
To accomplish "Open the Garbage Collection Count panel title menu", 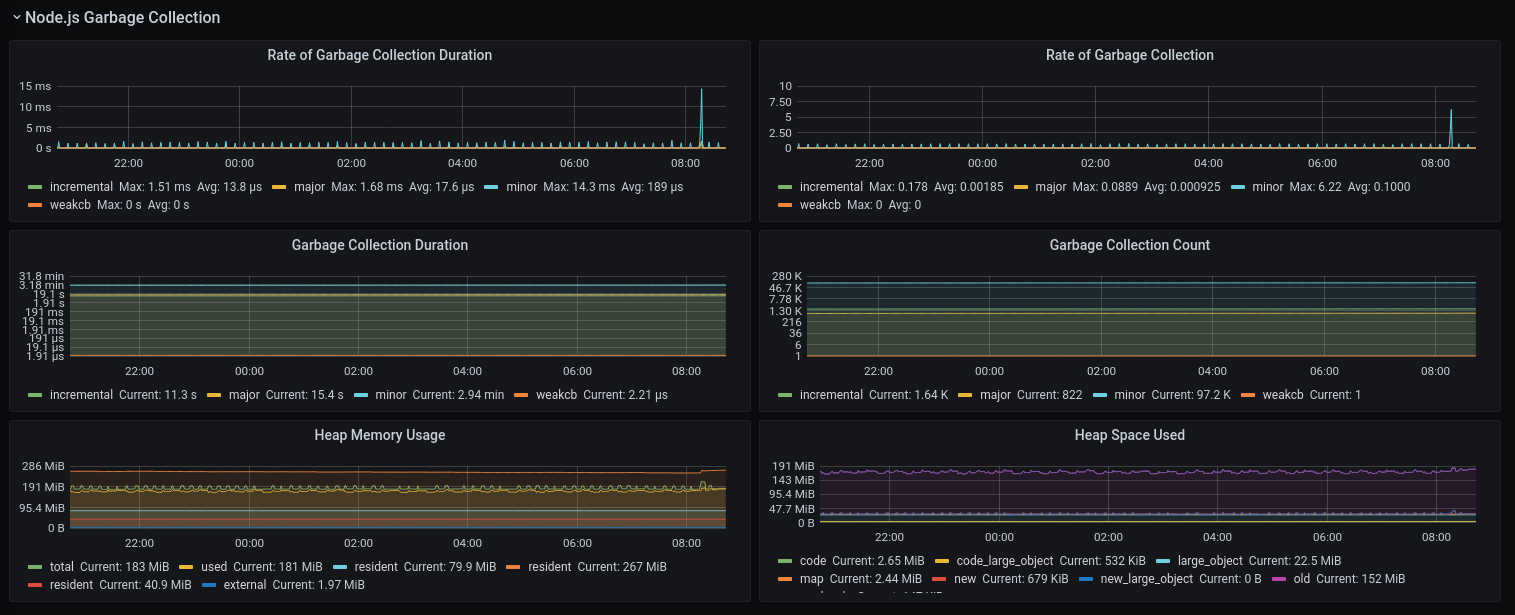I will [x=1129, y=245].
